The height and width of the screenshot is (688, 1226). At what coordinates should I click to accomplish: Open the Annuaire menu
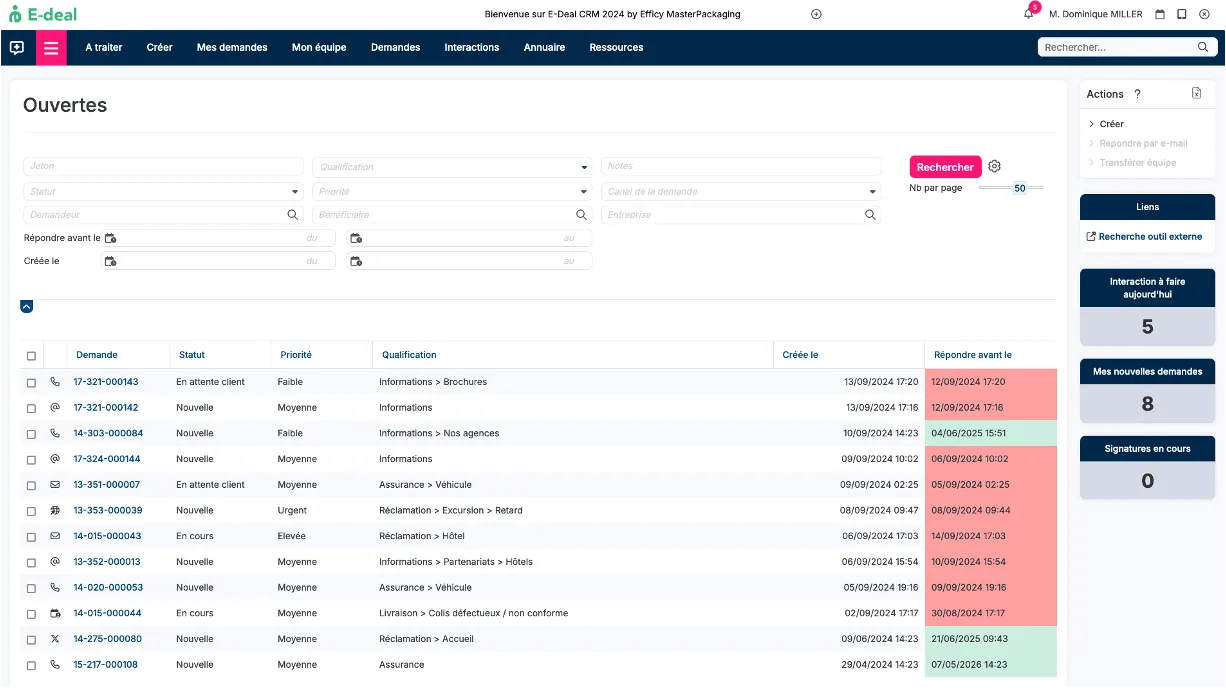545,47
